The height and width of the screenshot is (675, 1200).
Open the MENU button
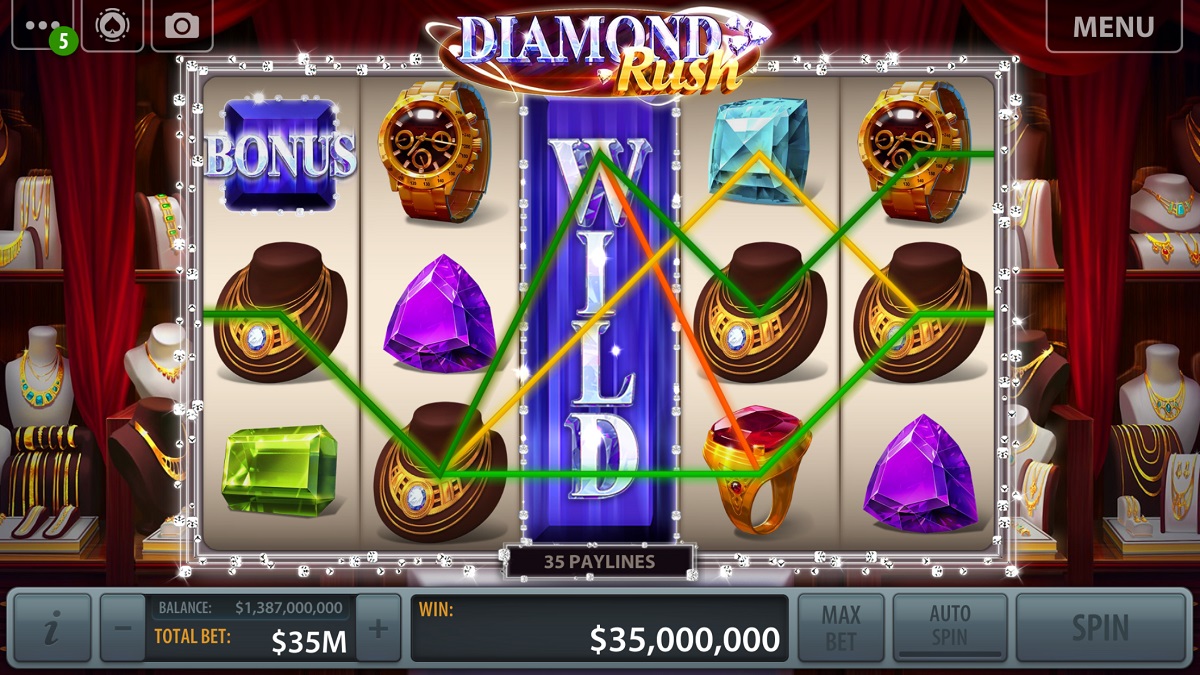(1114, 26)
